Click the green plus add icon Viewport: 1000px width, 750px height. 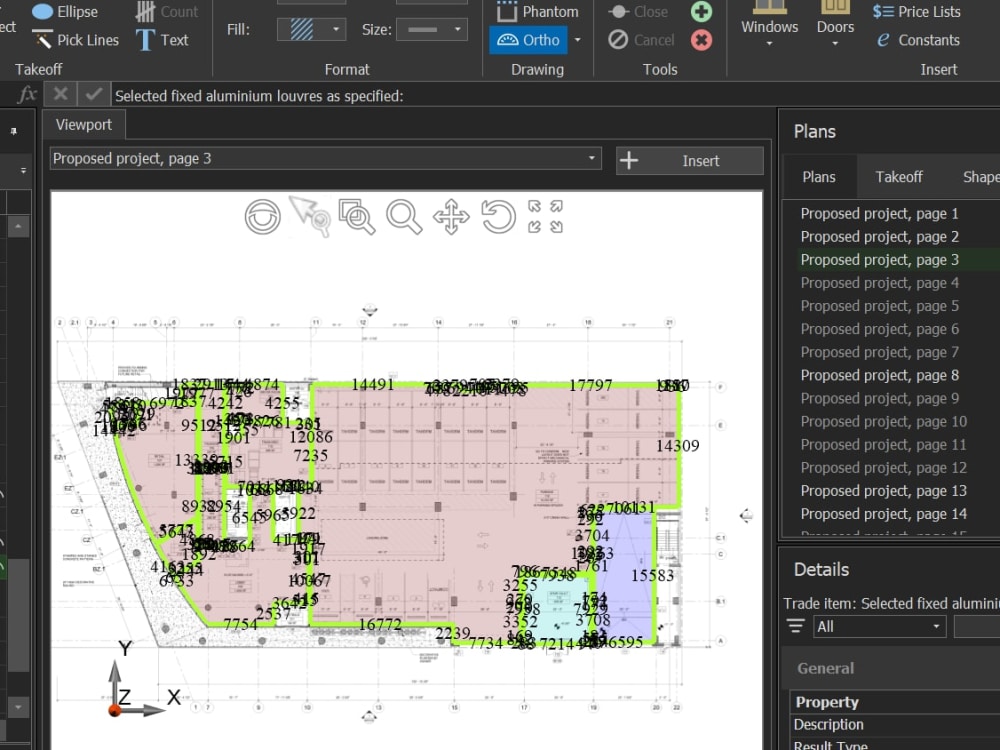pos(701,11)
